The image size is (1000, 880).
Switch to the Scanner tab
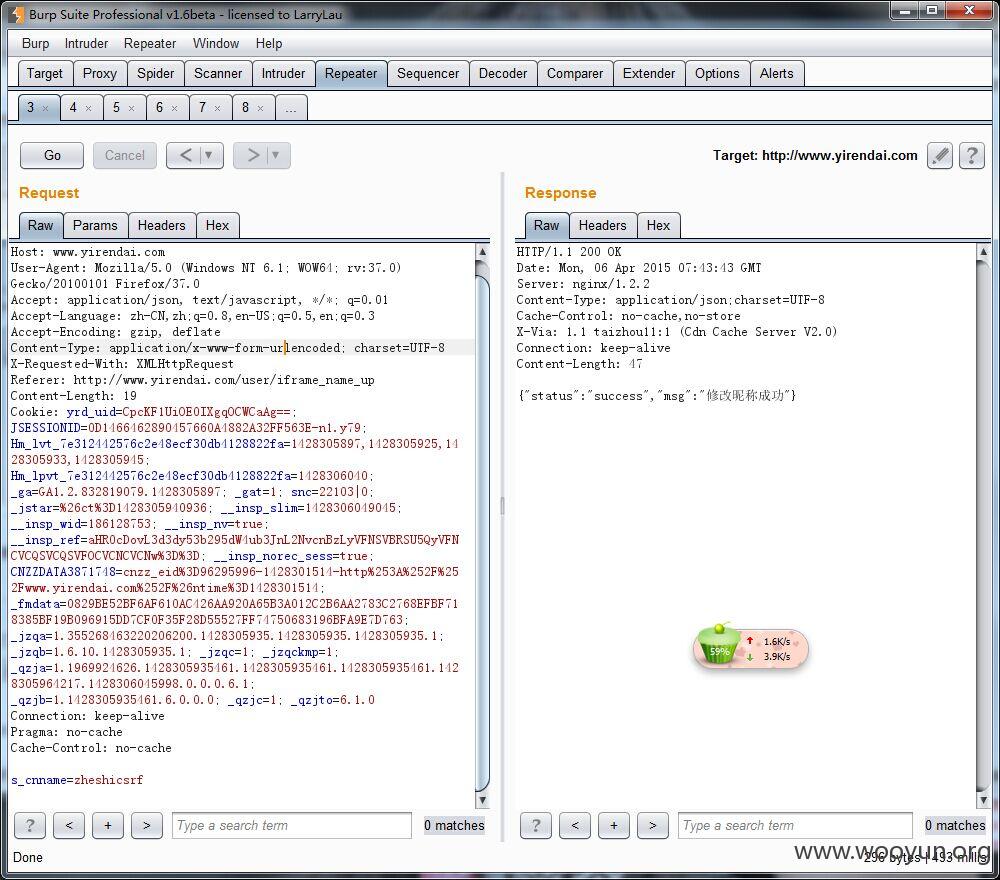[x=218, y=73]
